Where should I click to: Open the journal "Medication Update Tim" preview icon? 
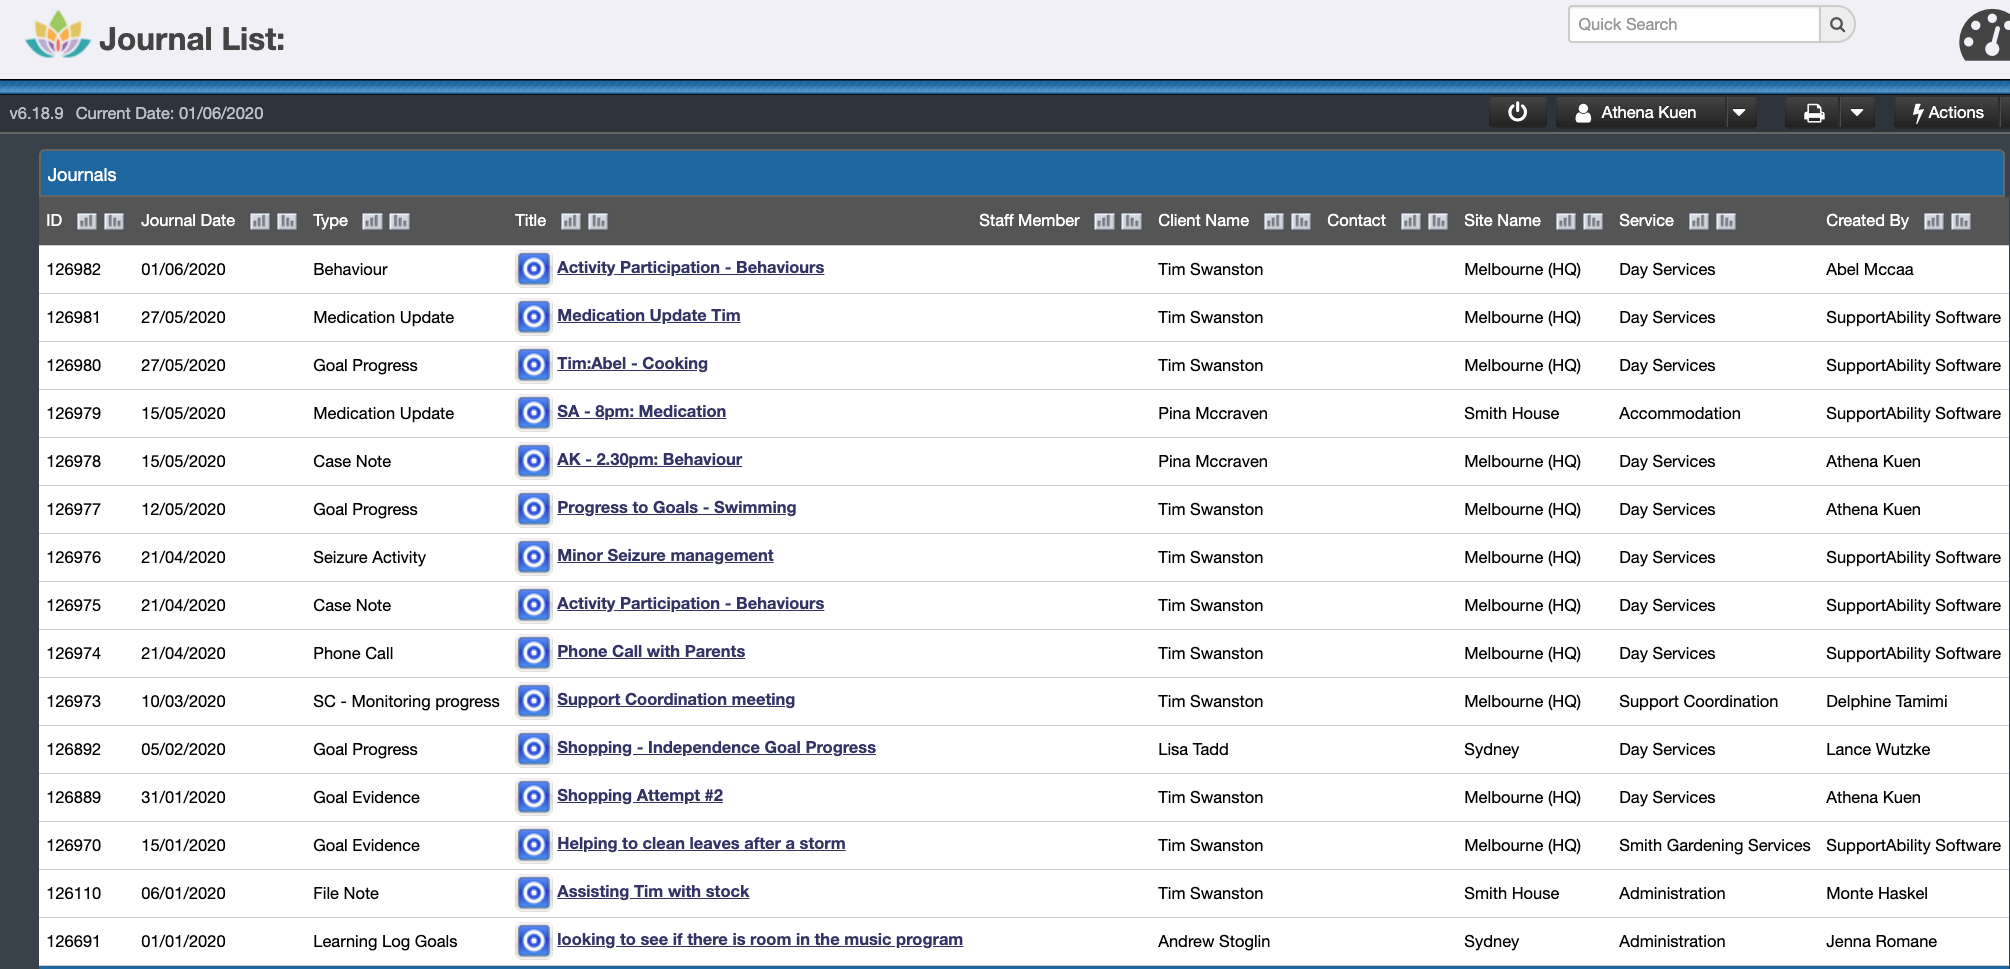point(533,316)
